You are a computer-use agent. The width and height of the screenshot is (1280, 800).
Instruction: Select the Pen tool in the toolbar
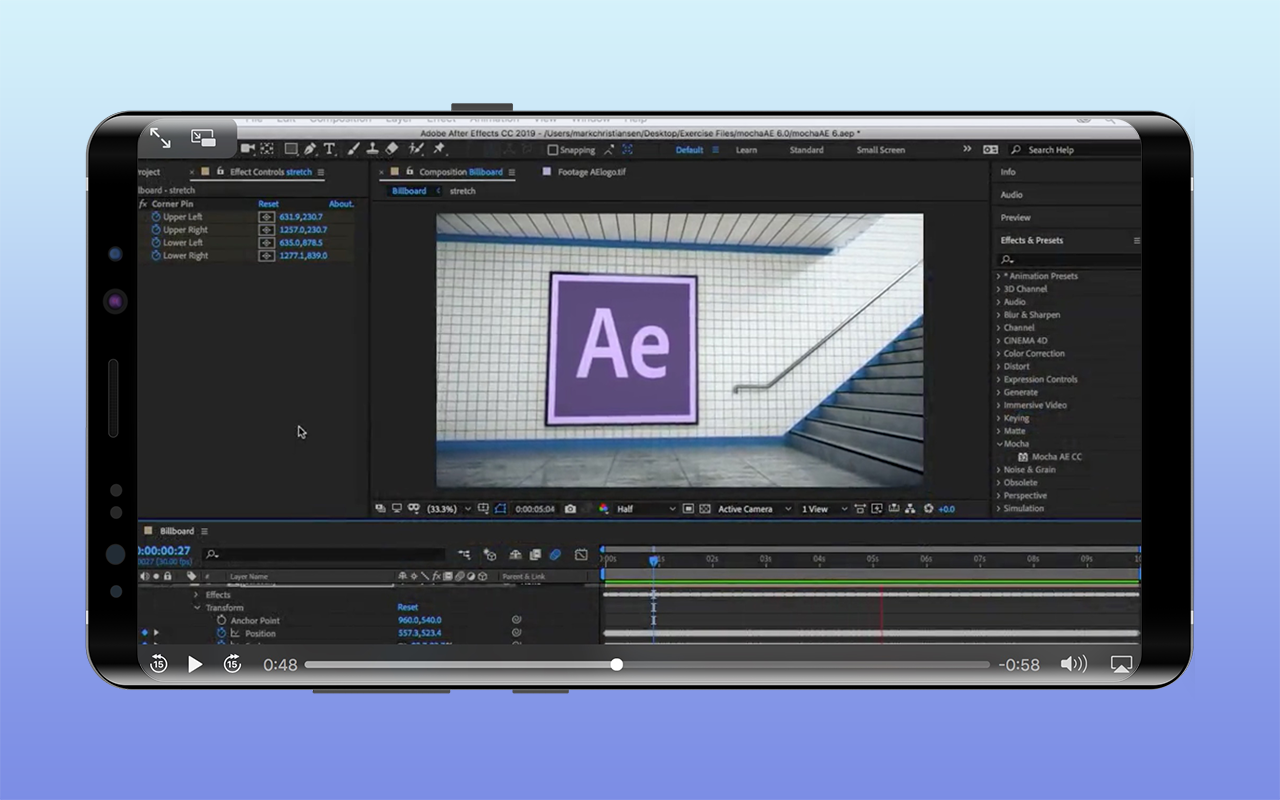click(311, 149)
